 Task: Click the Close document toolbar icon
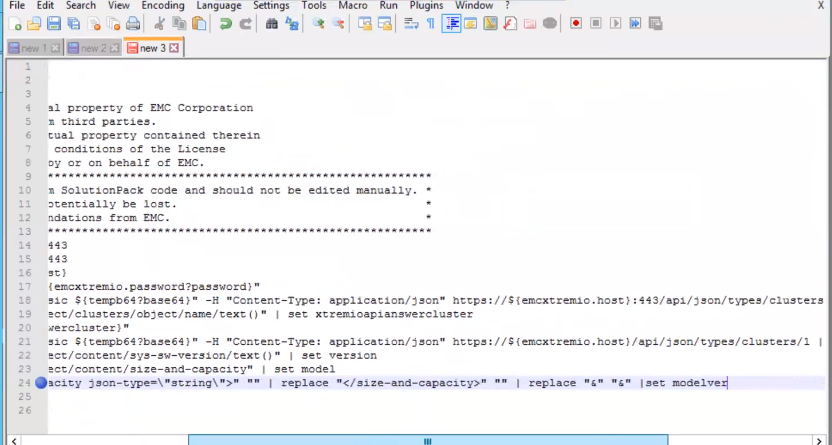(94, 24)
